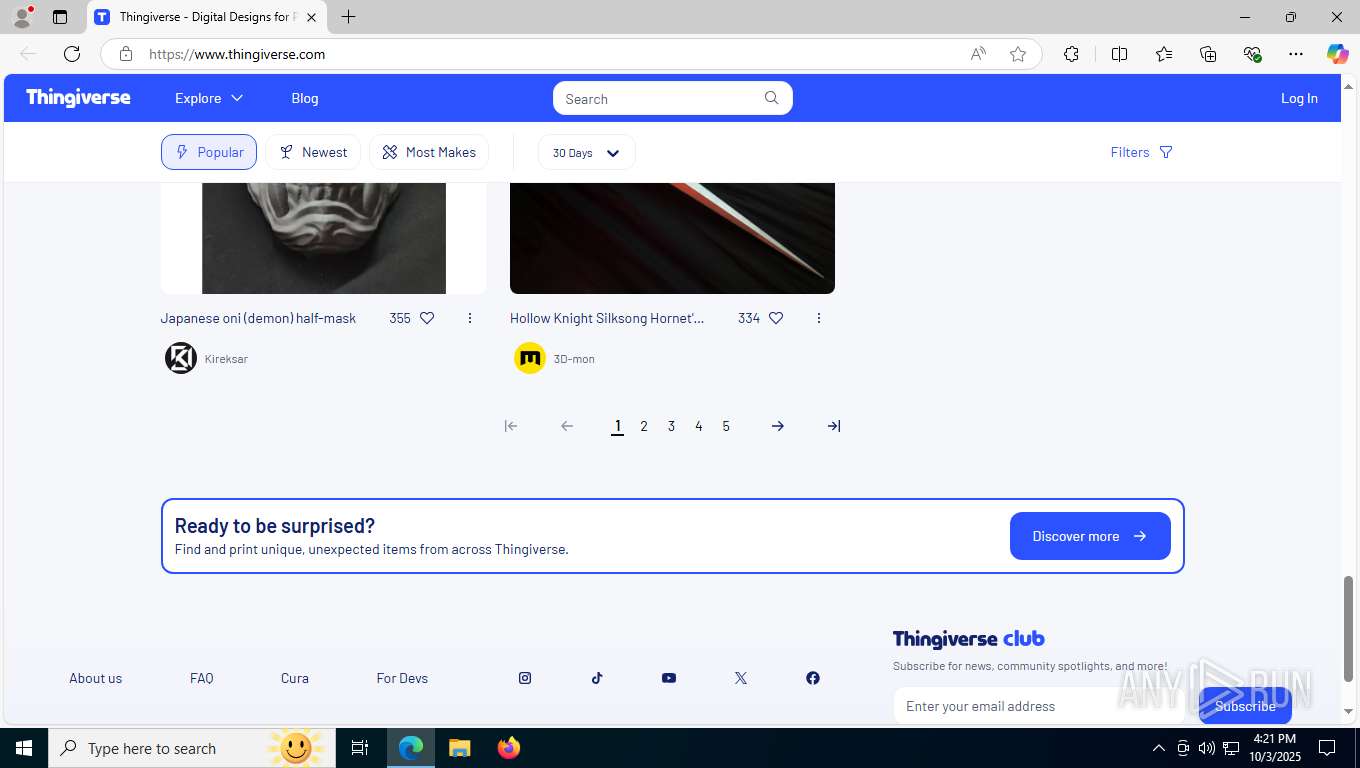Viewport: 1360px width, 768px height.
Task: Click the page vertical scrollbar thumb
Action: click(x=1348, y=629)
